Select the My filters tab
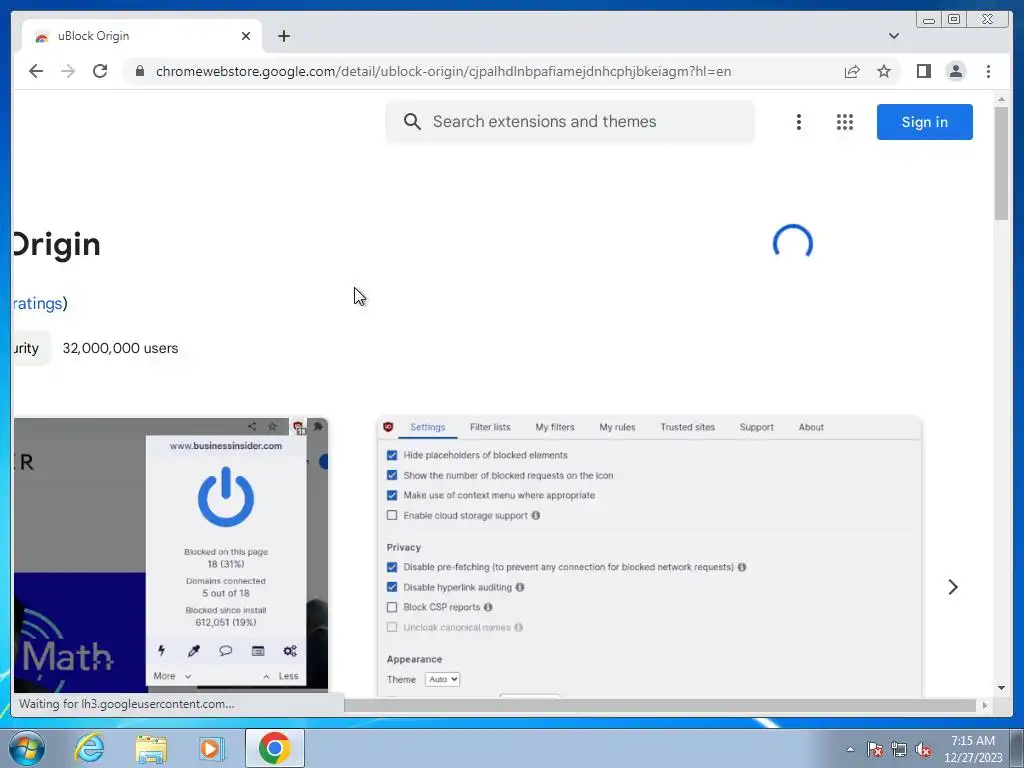This screenshot has height=768, width=1024. (554, 427)
